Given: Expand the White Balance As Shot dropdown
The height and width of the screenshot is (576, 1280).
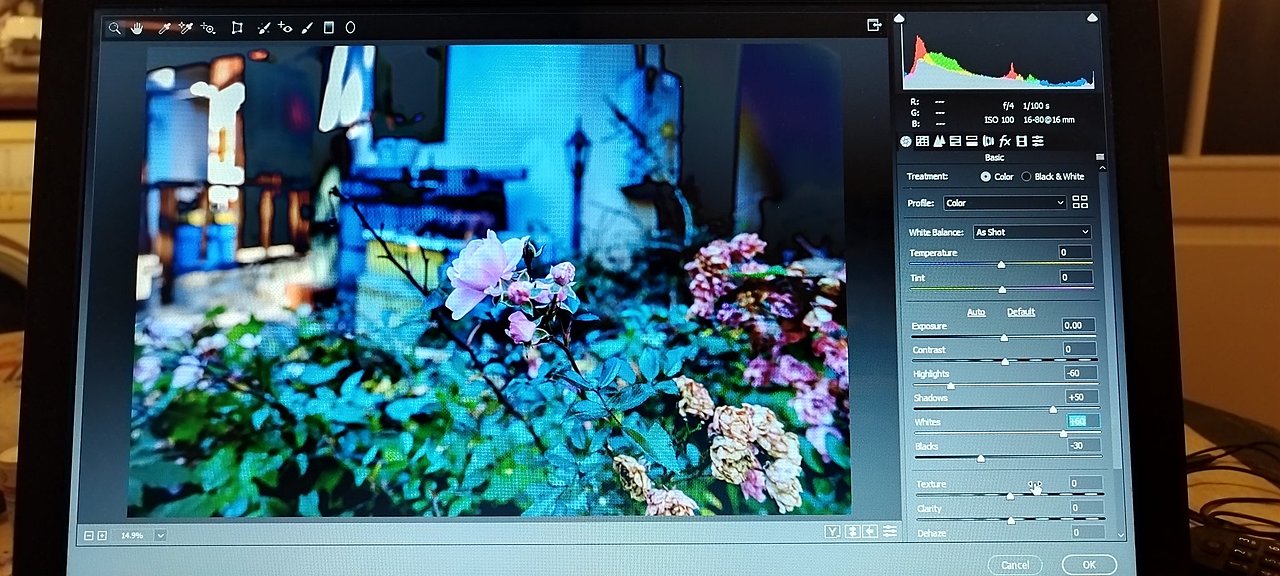Looking at the screenshot, I should tap(1032, 232).
